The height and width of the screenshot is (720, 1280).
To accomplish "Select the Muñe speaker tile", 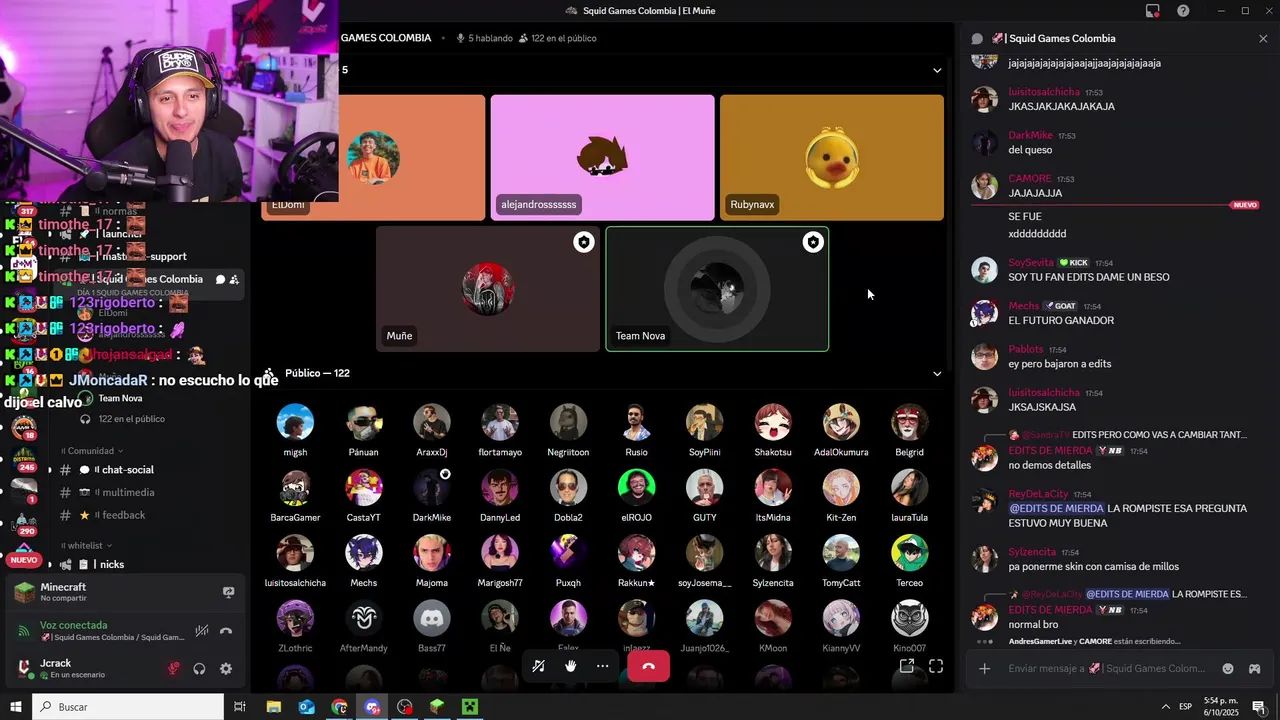I will point(488,289).
